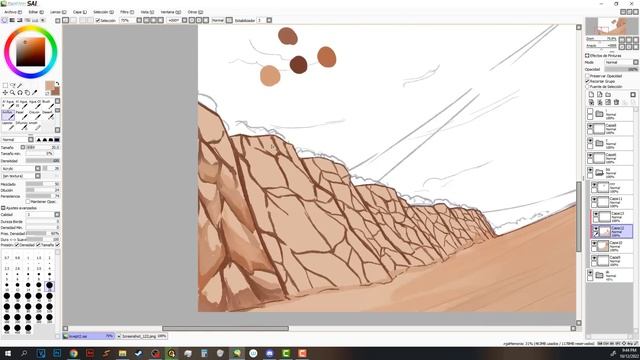
Task: Select the Acrílico brush preset
Action: coord(8,115)
